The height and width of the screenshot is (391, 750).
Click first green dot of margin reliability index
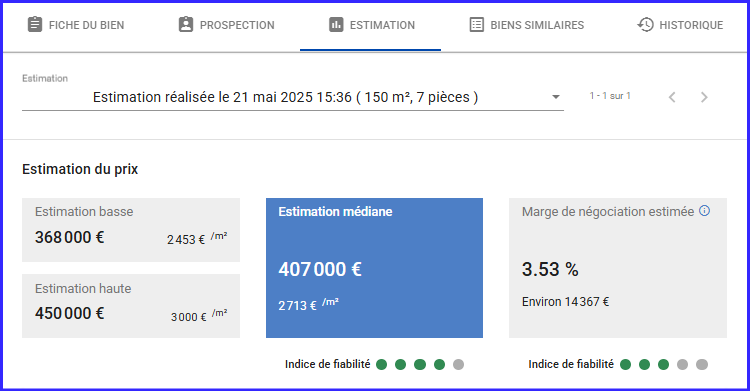coord(625,365)
